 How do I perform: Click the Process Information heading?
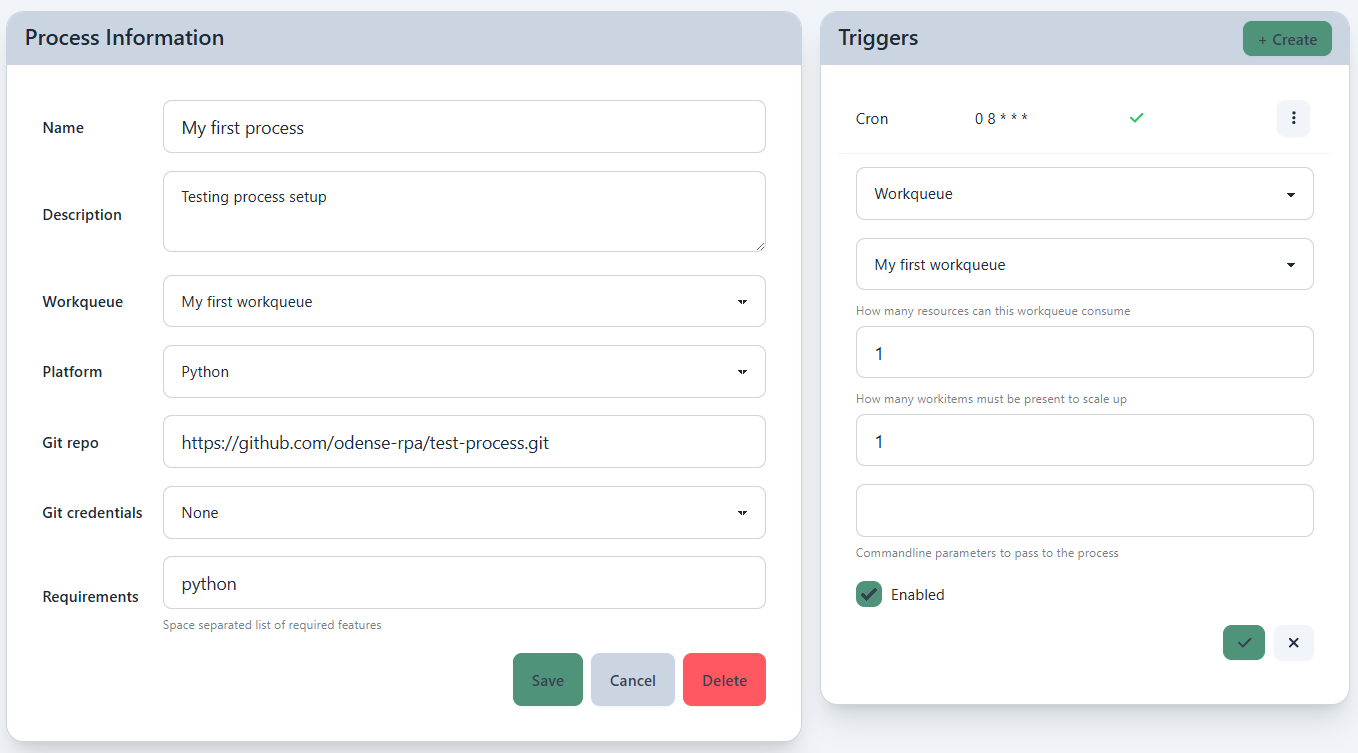pos(124,38)
